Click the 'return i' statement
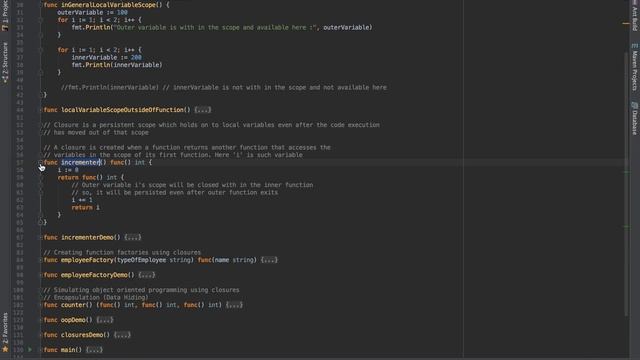 85,207
